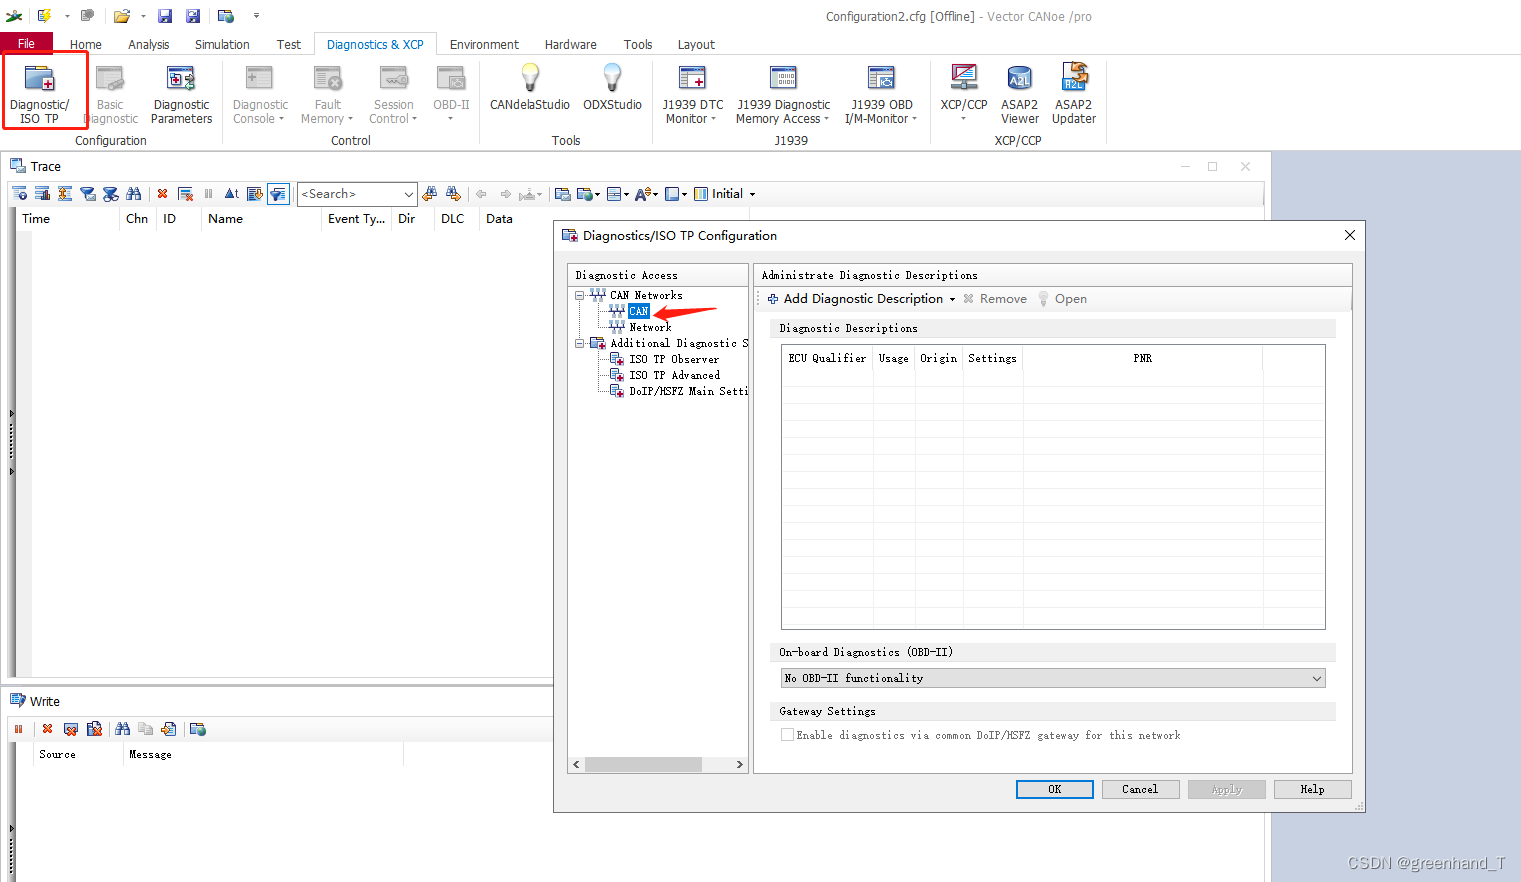Click the Event Ty... column header in Trace
Screen dimensions: 1521x882
point(356,219)
